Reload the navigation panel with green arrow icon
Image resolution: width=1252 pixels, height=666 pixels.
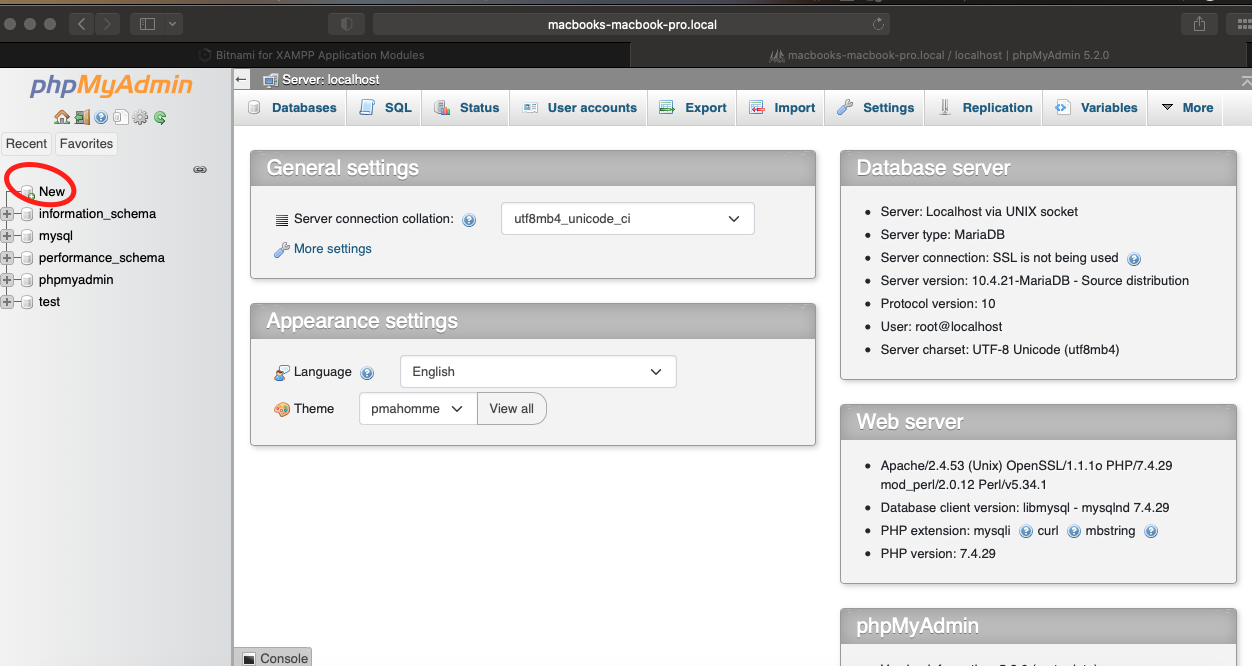pyautogui.click(x=159, y=117)
